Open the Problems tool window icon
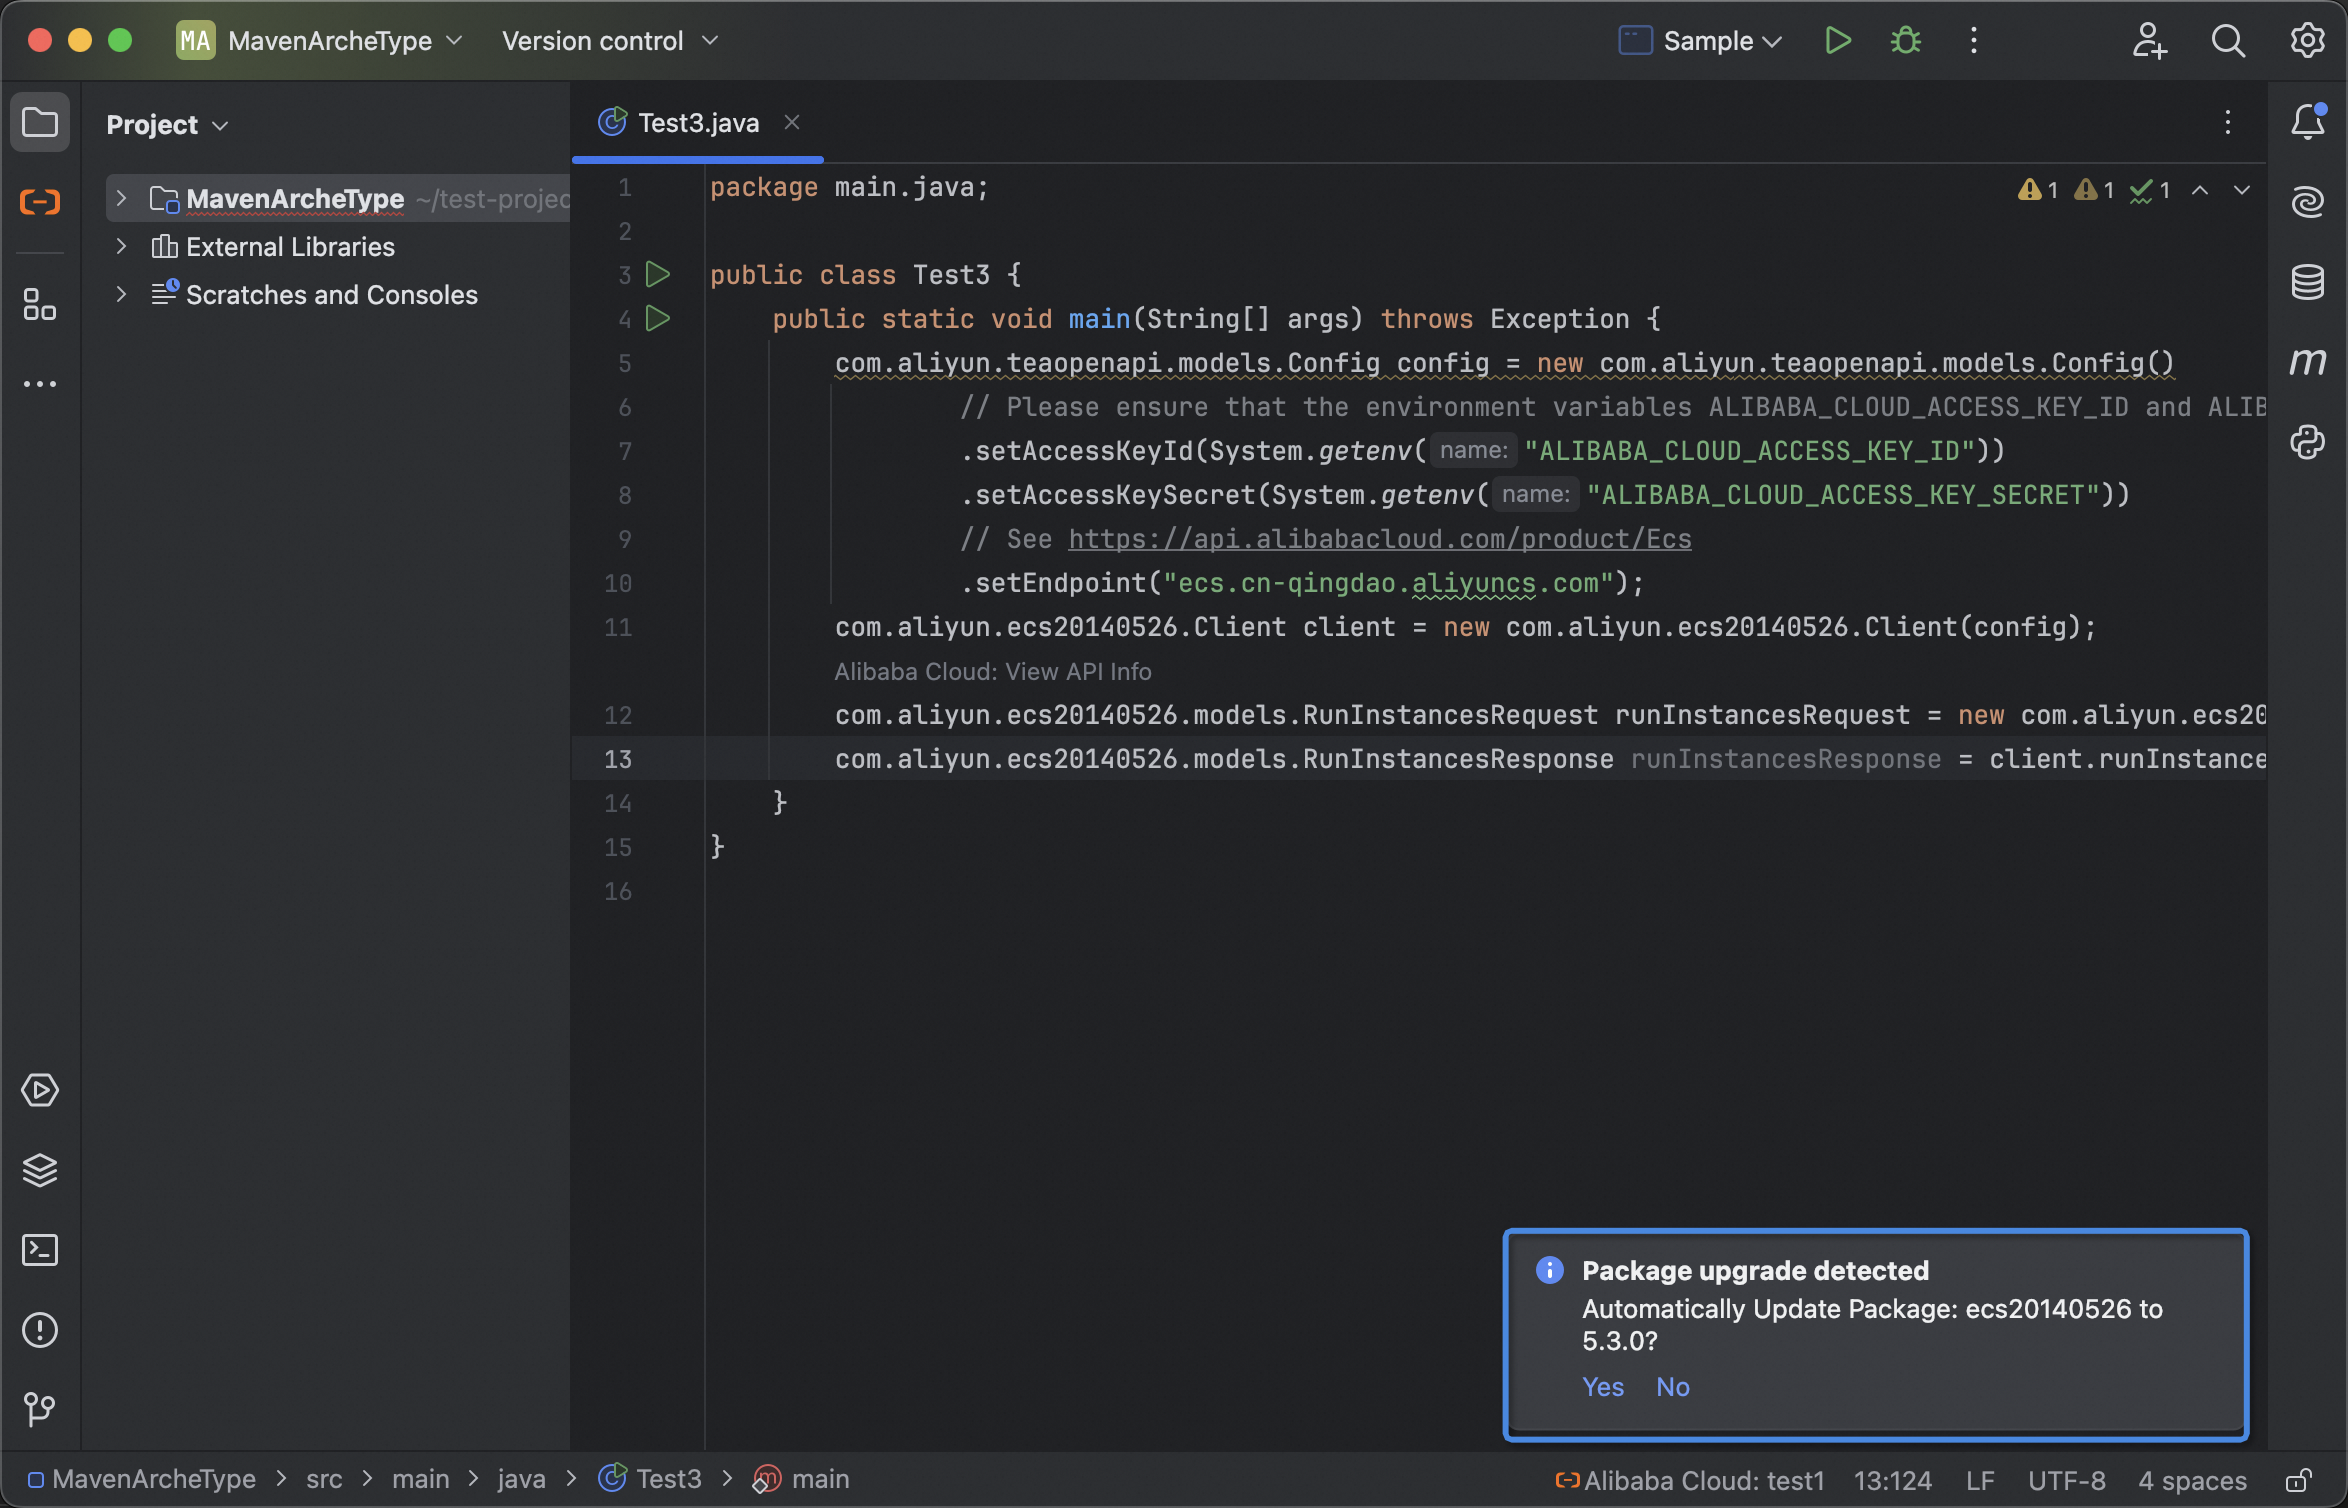Screen dimensions: 2348x1508 pyautogui.click(x=40, y=1330)
